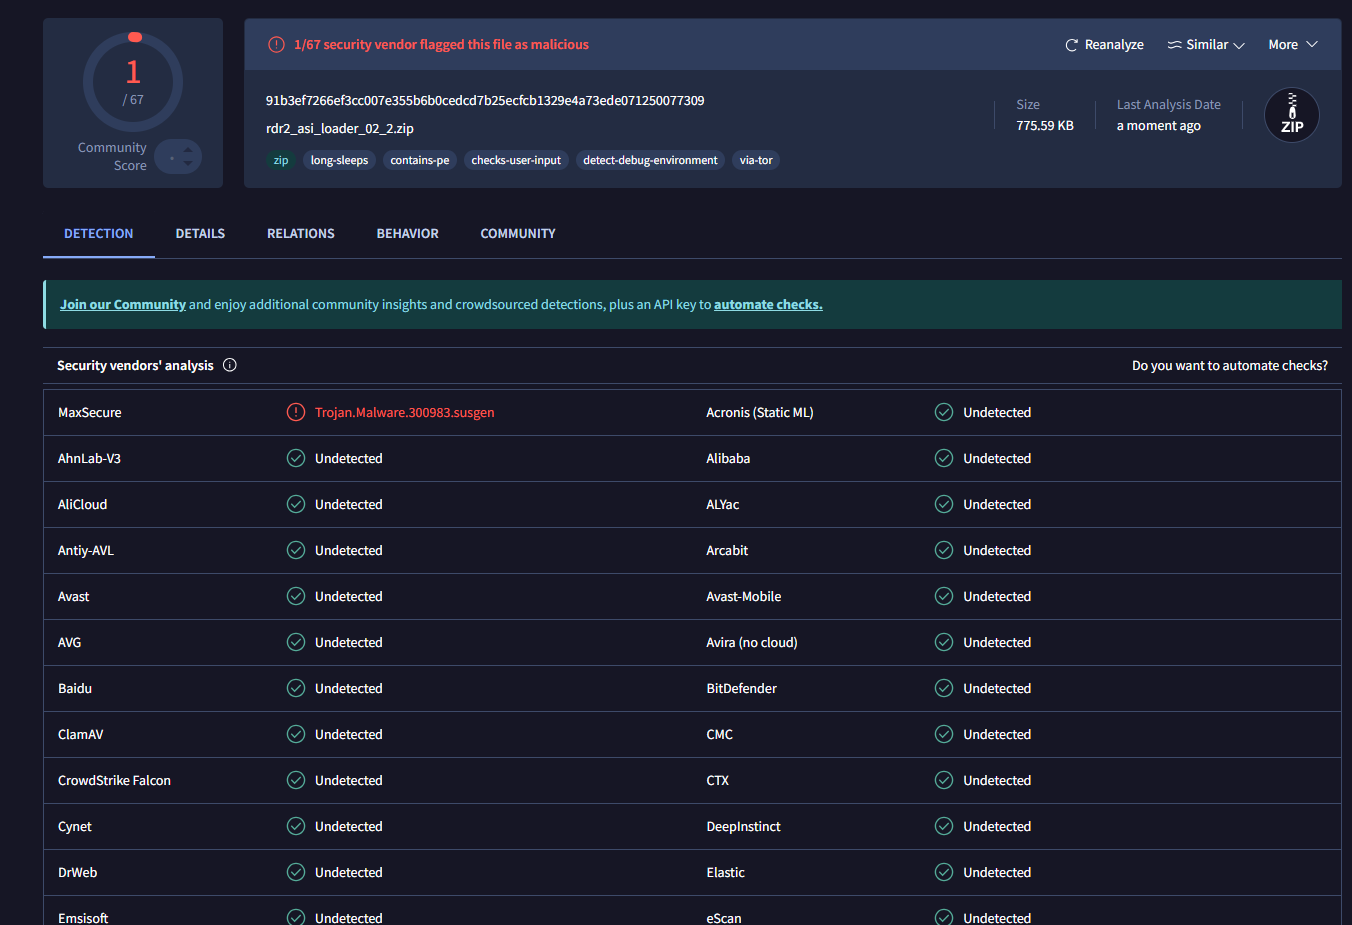Click the Similar files icon
Viewport: 1352px width, 925px height.
point(1174,45)
